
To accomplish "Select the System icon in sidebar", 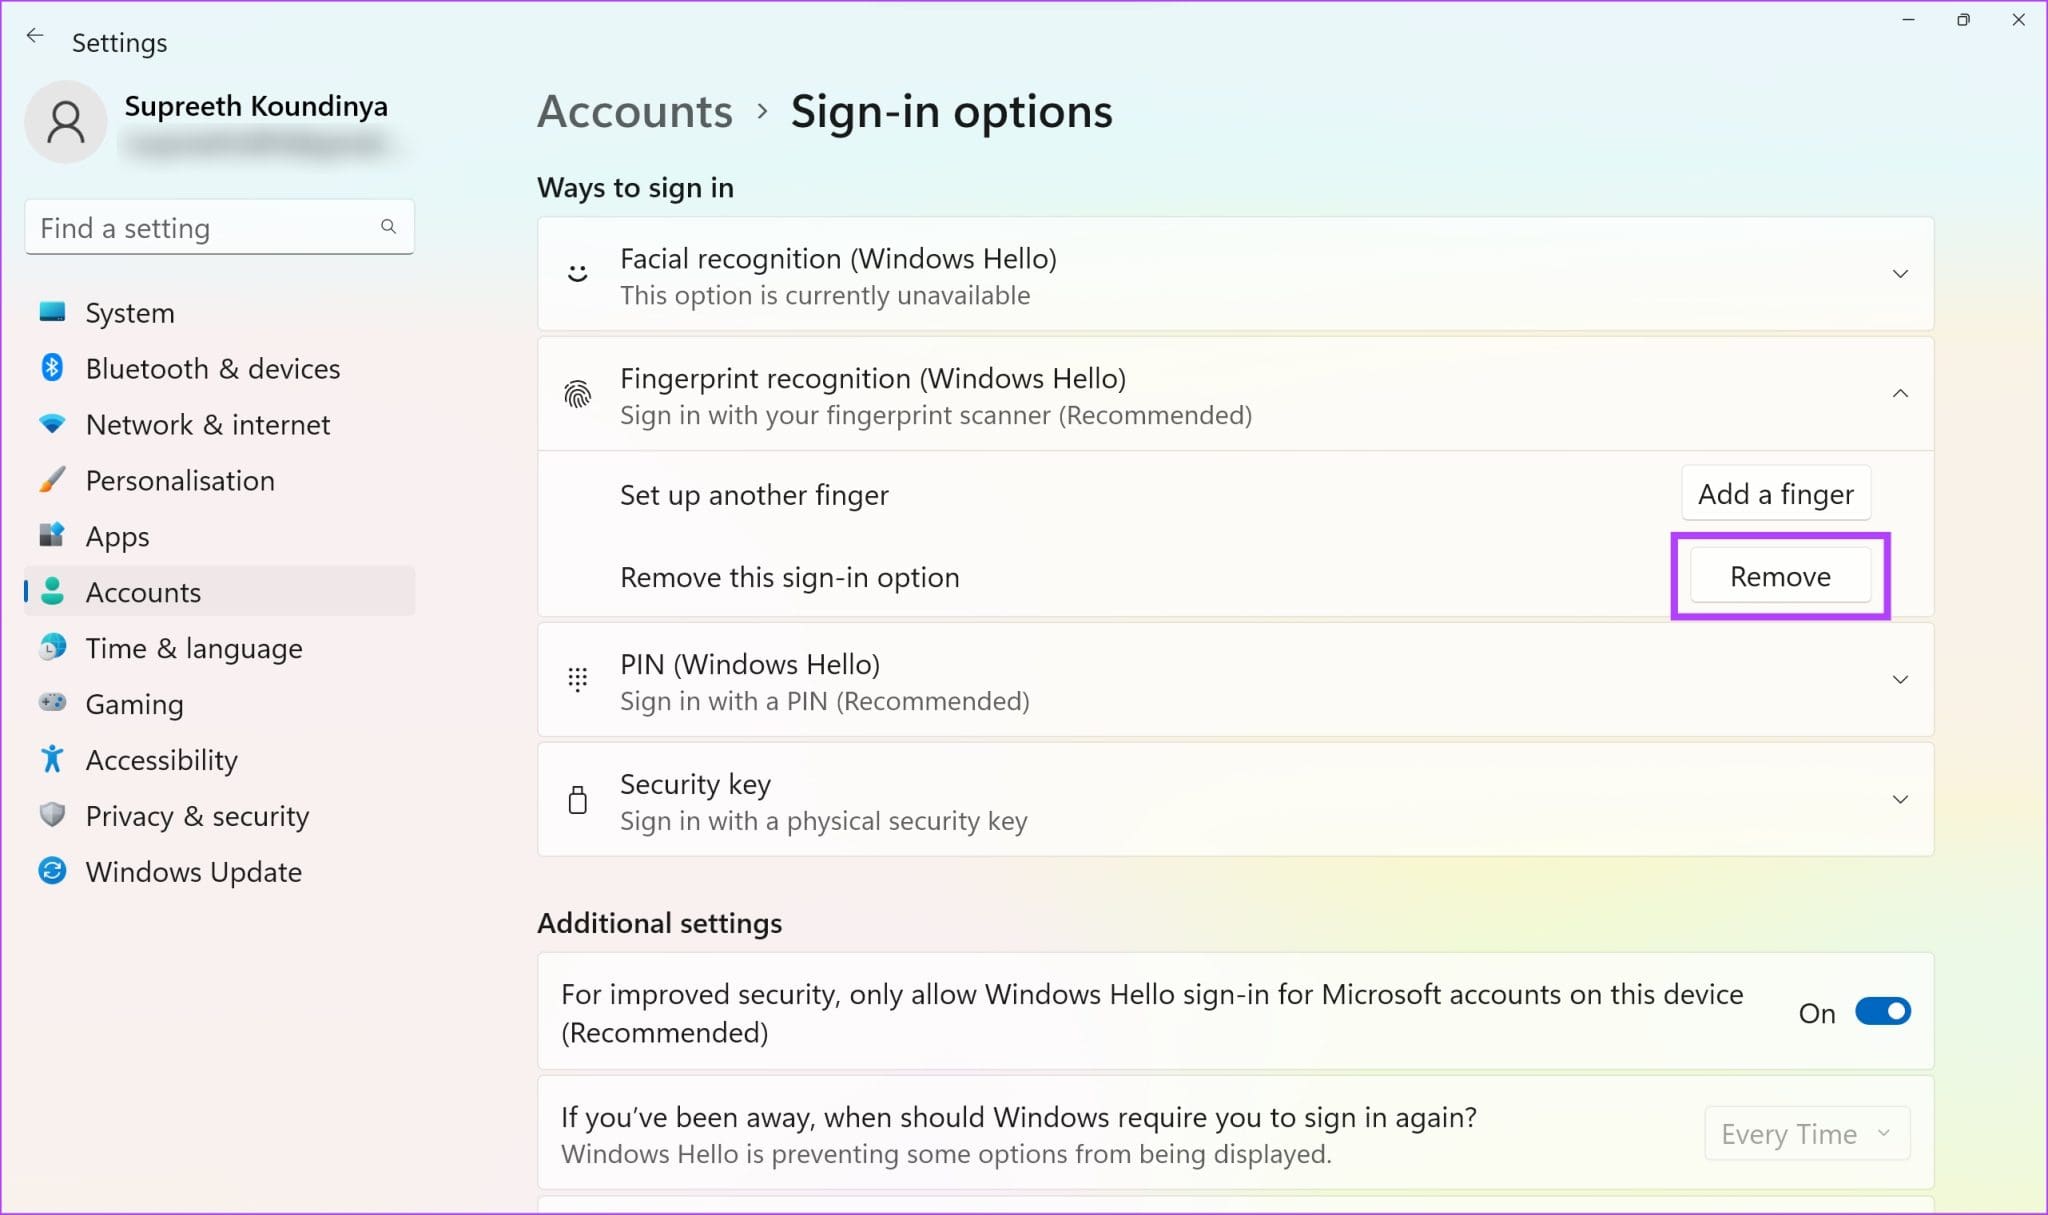I will pyautogui.click(x=53, y=312).
